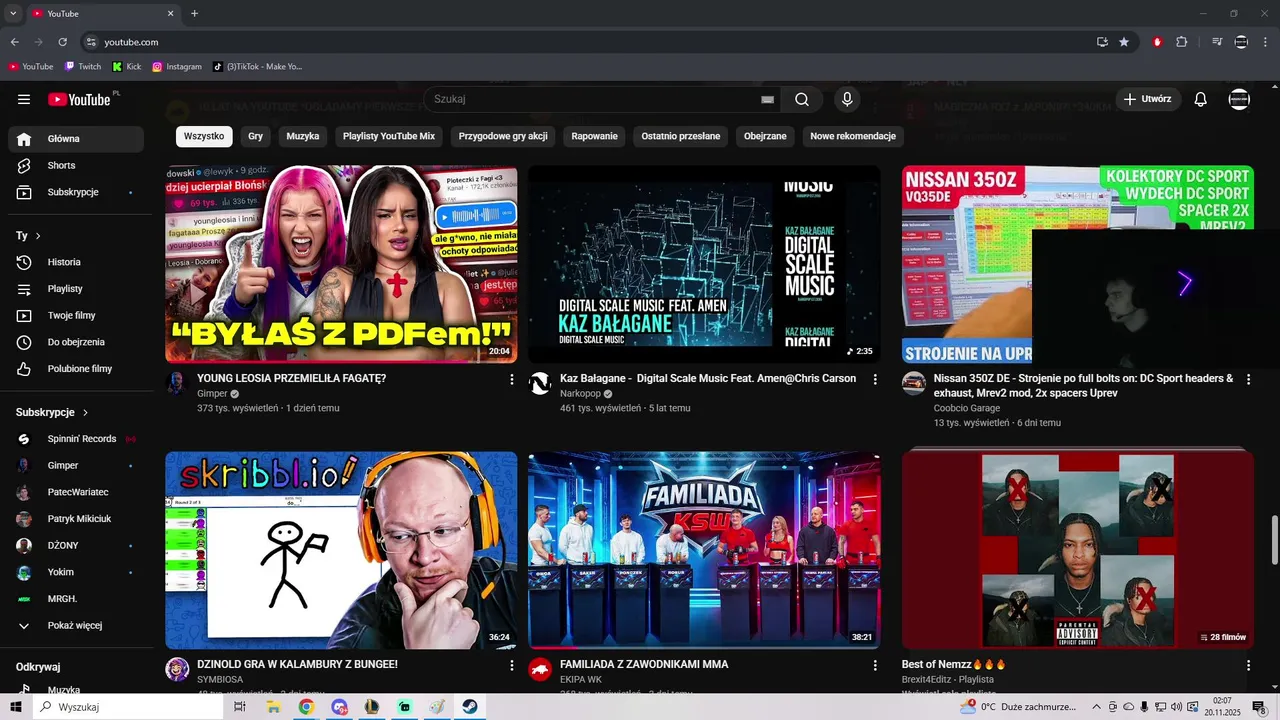Open Subskrypcje in the sidebar

tap(76, 192)
